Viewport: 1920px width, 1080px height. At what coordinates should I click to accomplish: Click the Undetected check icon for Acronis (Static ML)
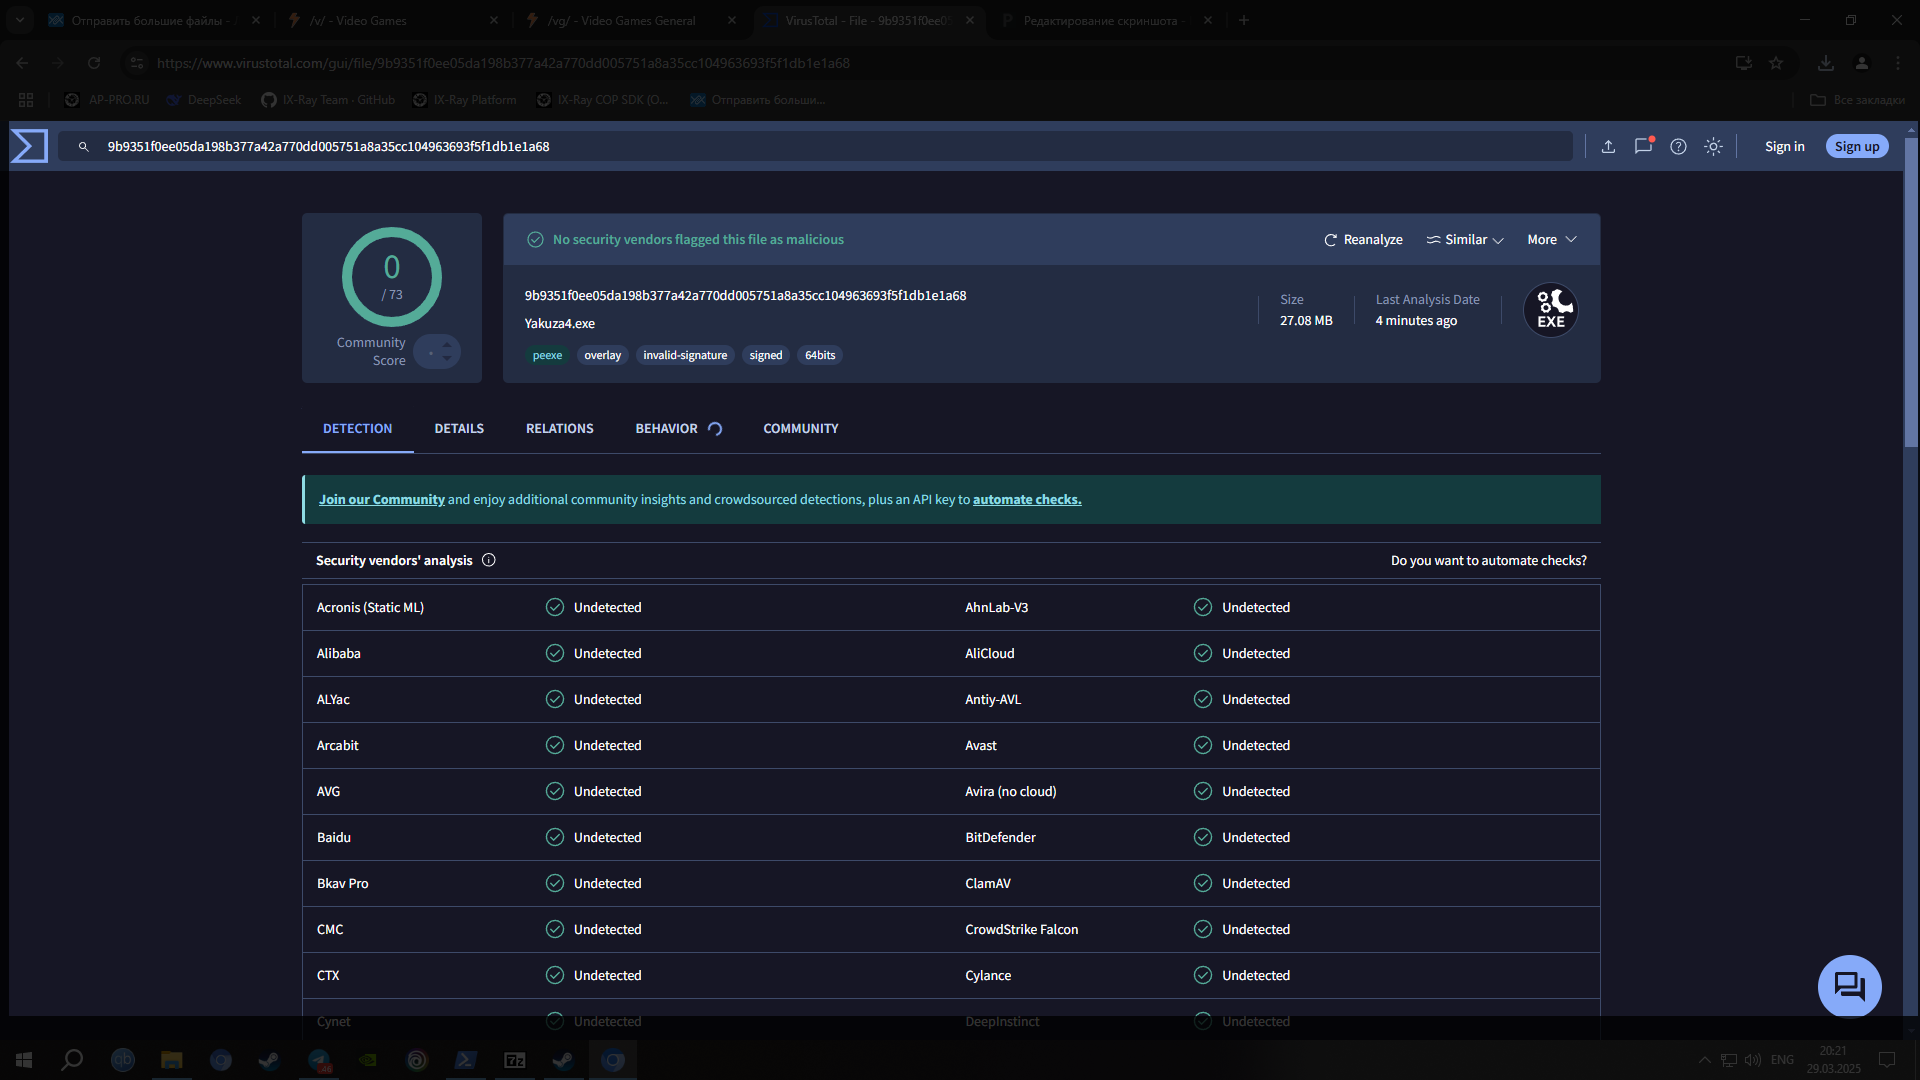(555, 607)
